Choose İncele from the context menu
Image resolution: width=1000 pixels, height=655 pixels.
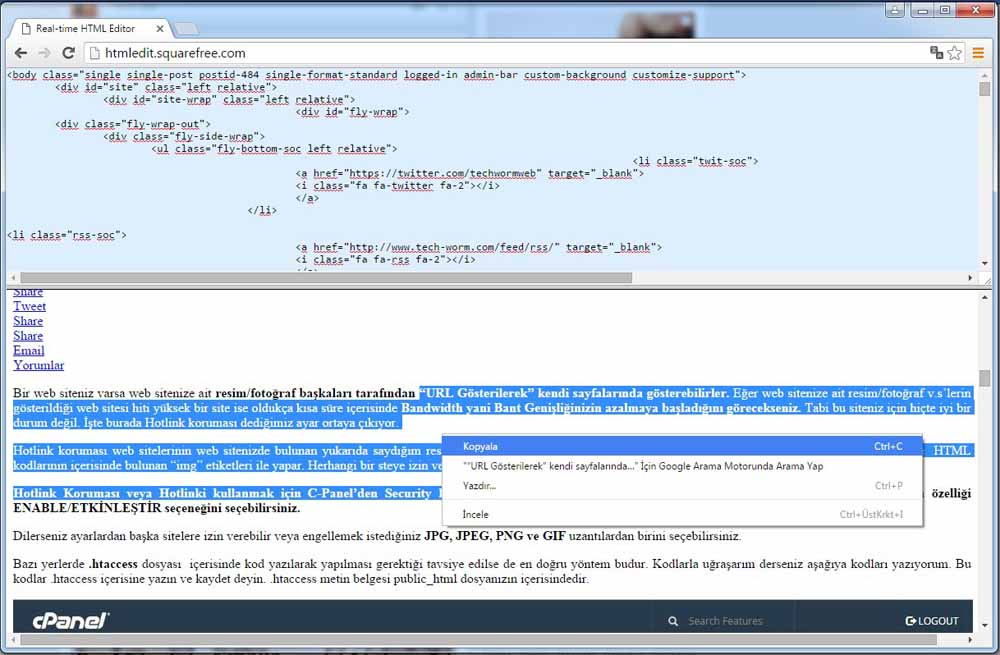pyautogui.click(x=476, y=514)
